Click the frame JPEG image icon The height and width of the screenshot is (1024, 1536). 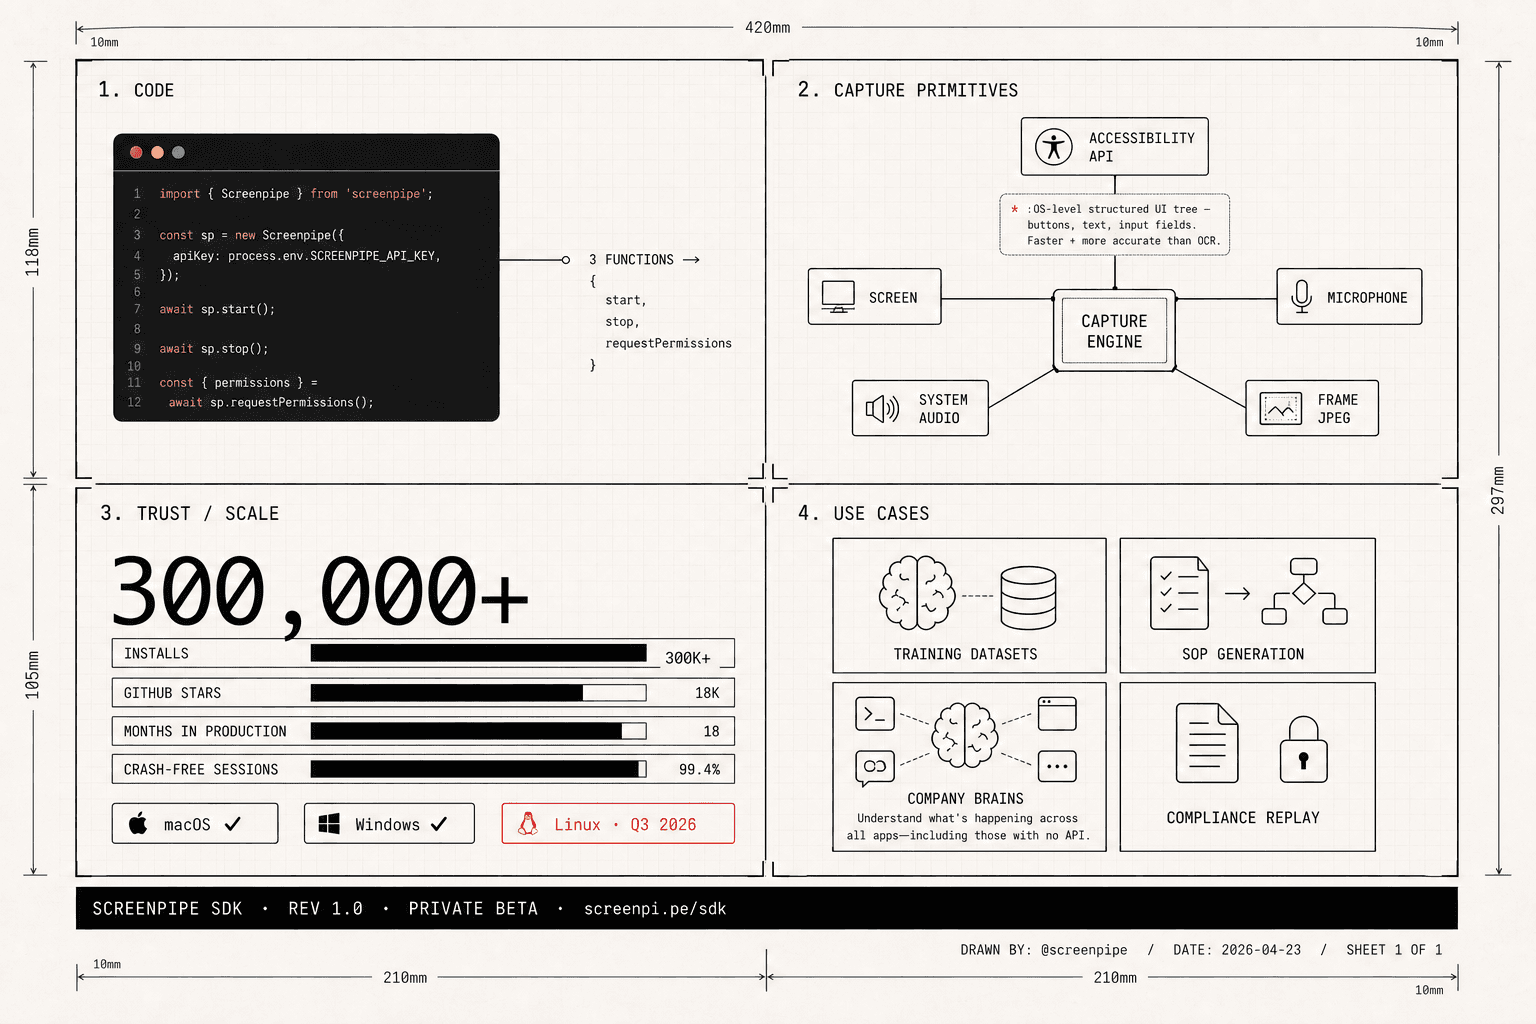(1281, 408)
